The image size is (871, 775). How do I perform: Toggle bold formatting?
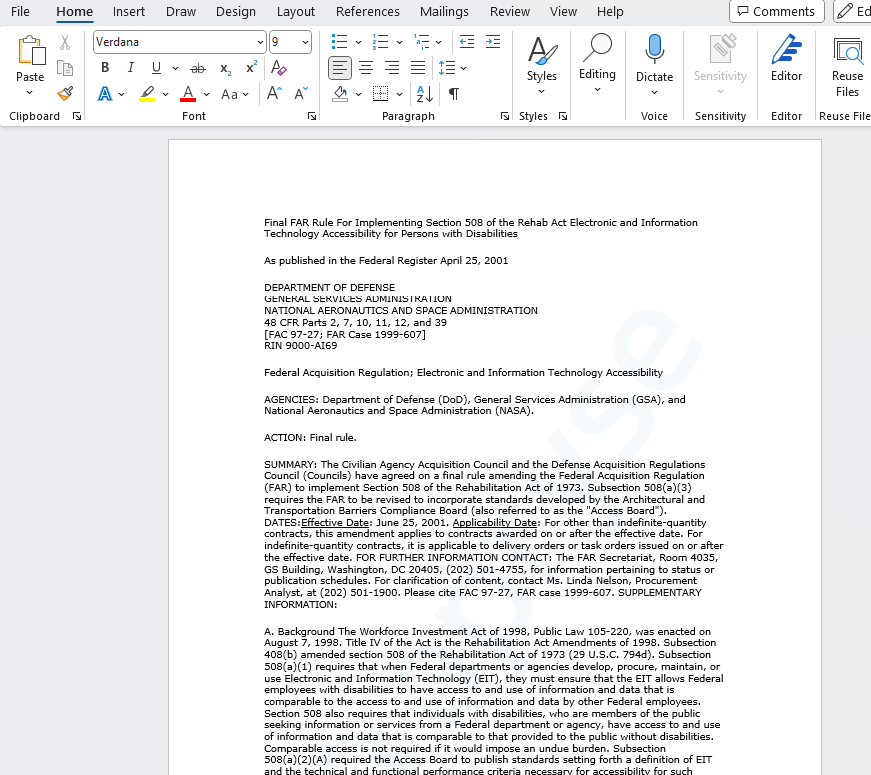pyautogui.click(x=104, y=67)
